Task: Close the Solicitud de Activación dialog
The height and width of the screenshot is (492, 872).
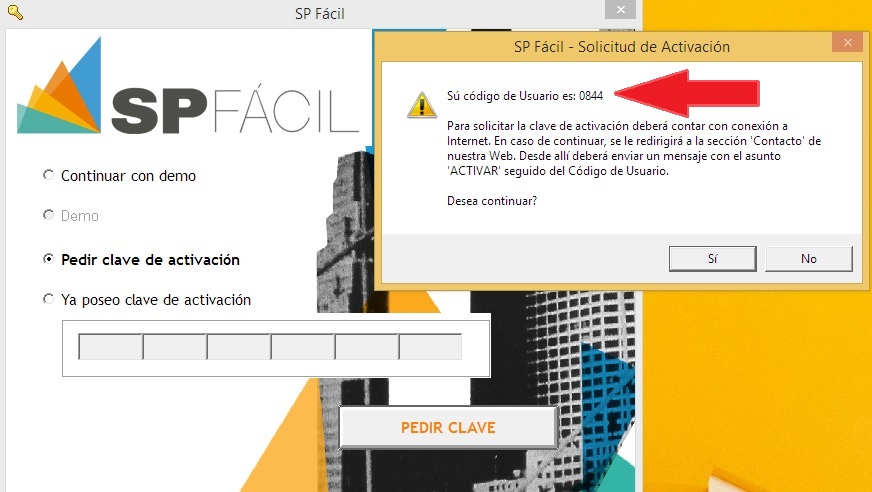Action: (848, 42)
